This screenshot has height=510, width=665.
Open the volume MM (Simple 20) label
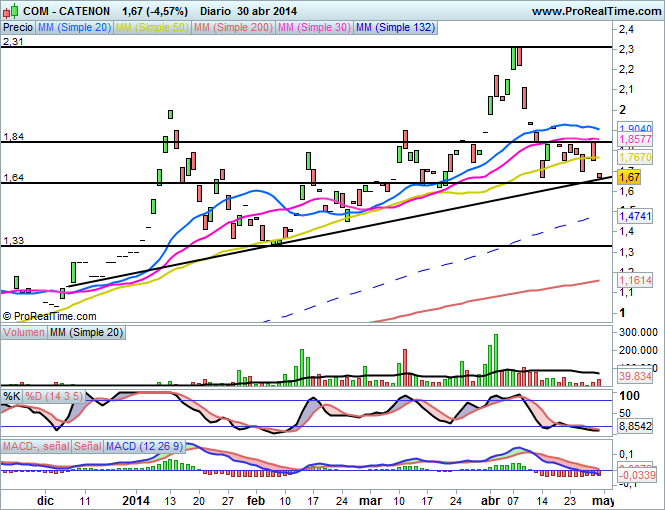tap(87, 332)
